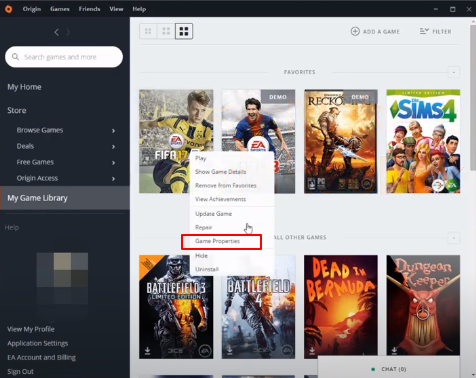Maximize the Origin window
Image resolution: width=476 pixels, height=378 pixels.
pos(453,9)
